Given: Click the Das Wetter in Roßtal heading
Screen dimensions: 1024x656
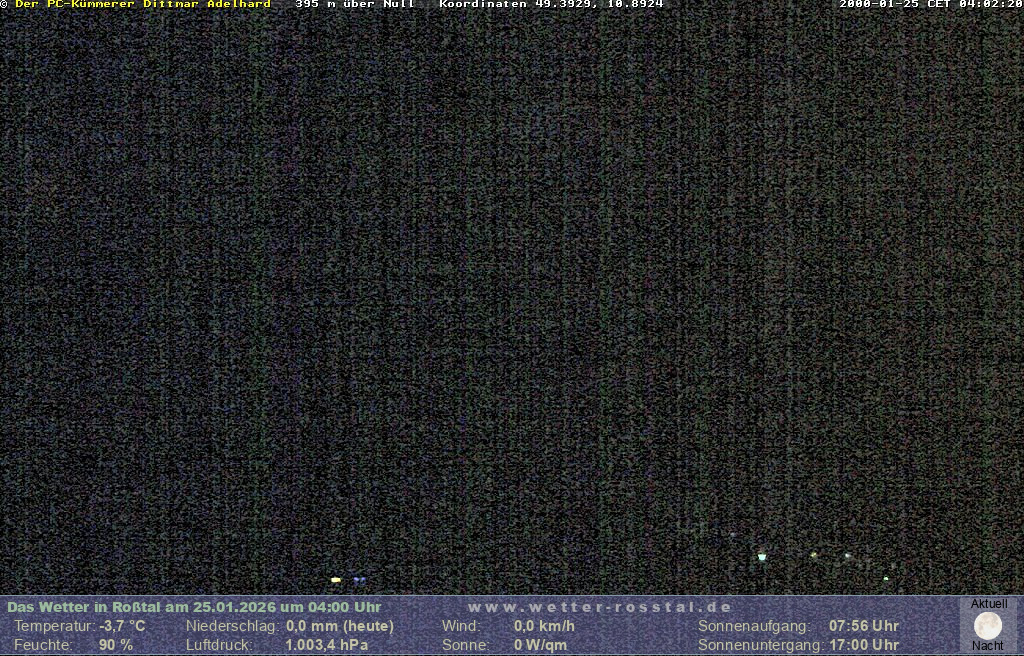Looking at the screenshot, I should 194,607.
